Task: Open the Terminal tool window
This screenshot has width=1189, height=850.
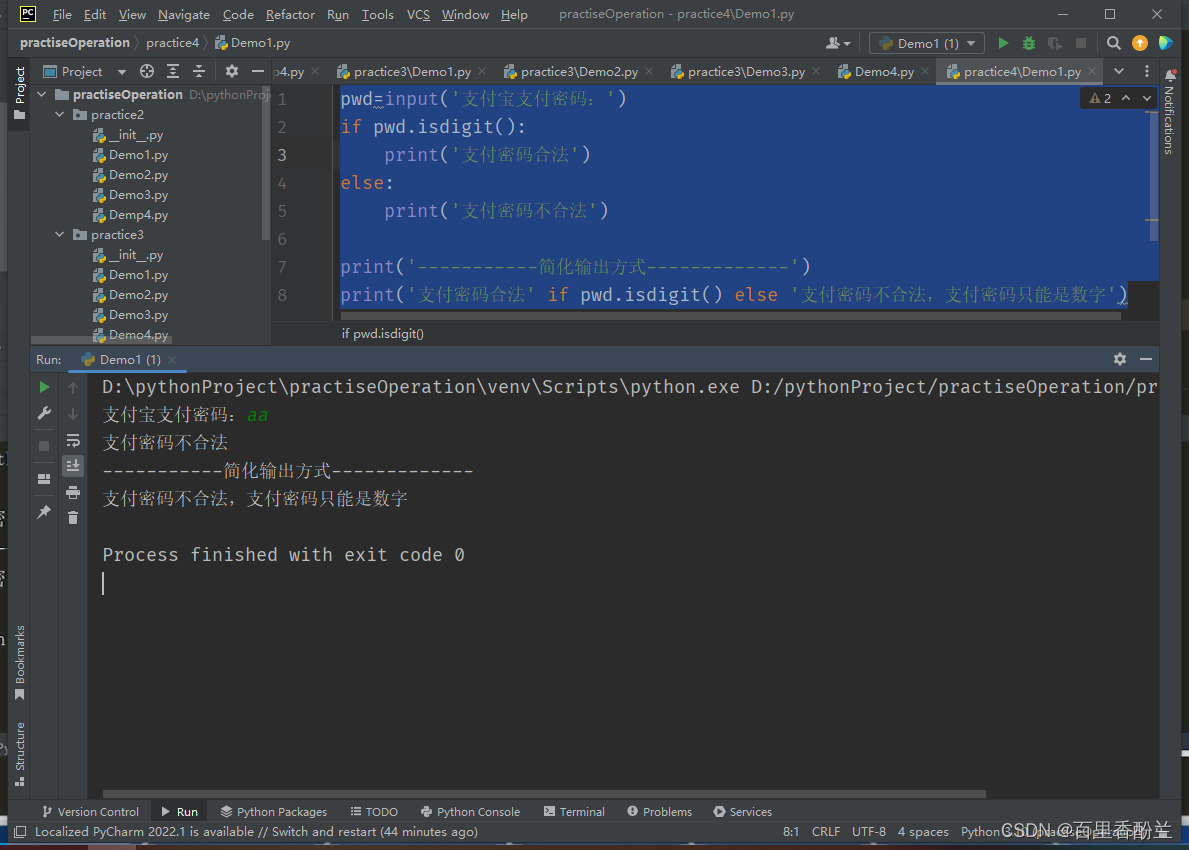Action: [x=574, y=811]
